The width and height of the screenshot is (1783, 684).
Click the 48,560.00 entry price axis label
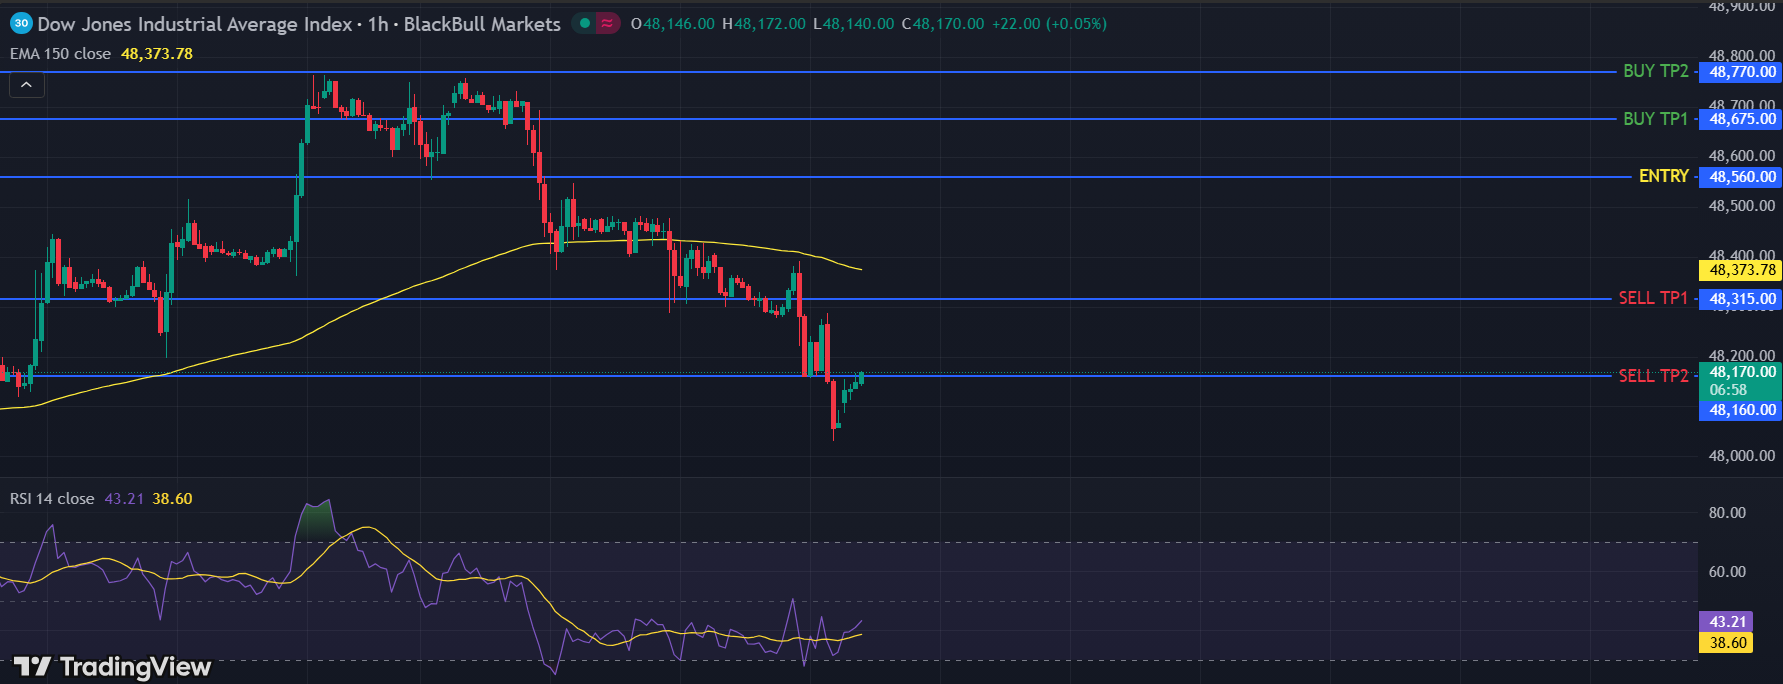(x=1742, y=177)
